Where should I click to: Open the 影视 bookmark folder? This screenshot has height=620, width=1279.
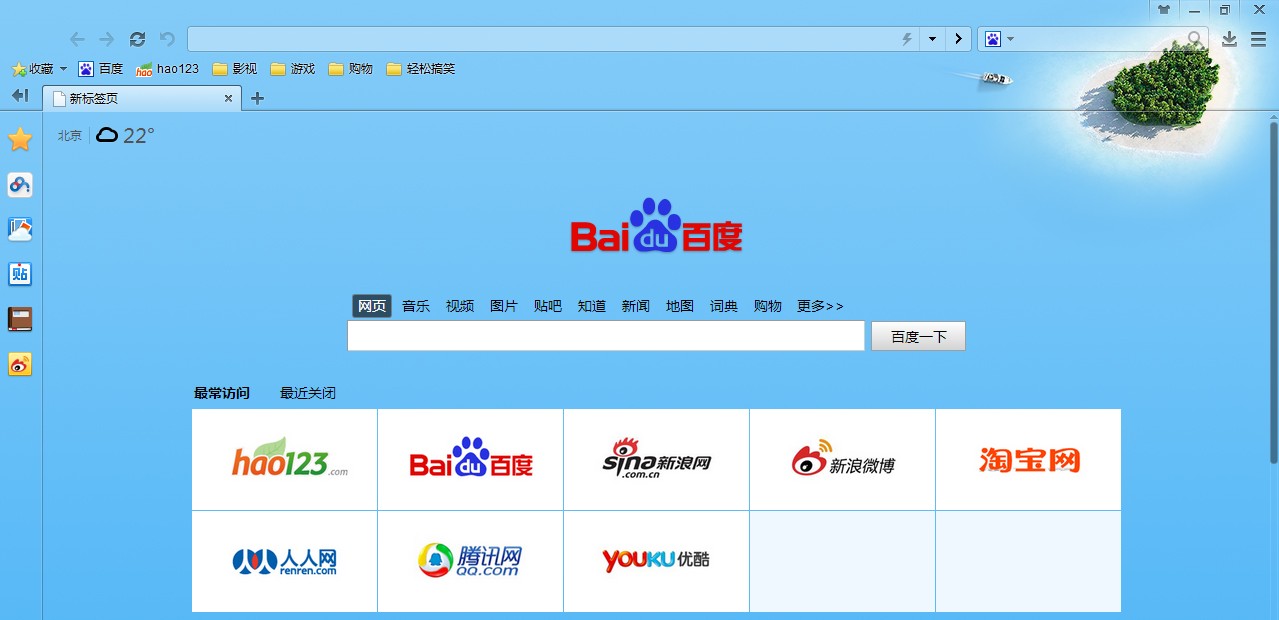(x=234, y=69)
